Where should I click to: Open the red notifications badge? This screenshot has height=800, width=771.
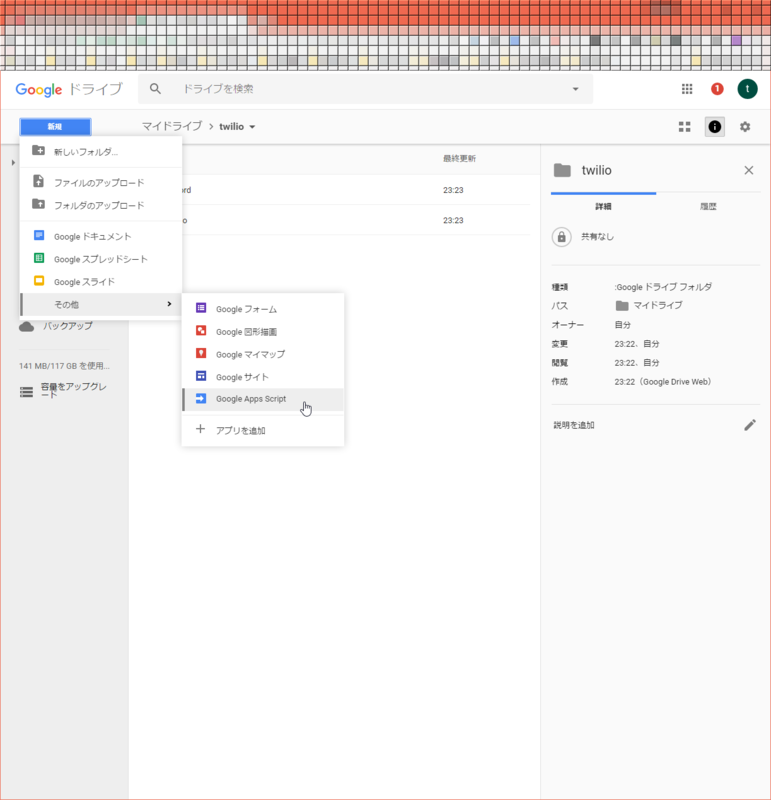717,89
